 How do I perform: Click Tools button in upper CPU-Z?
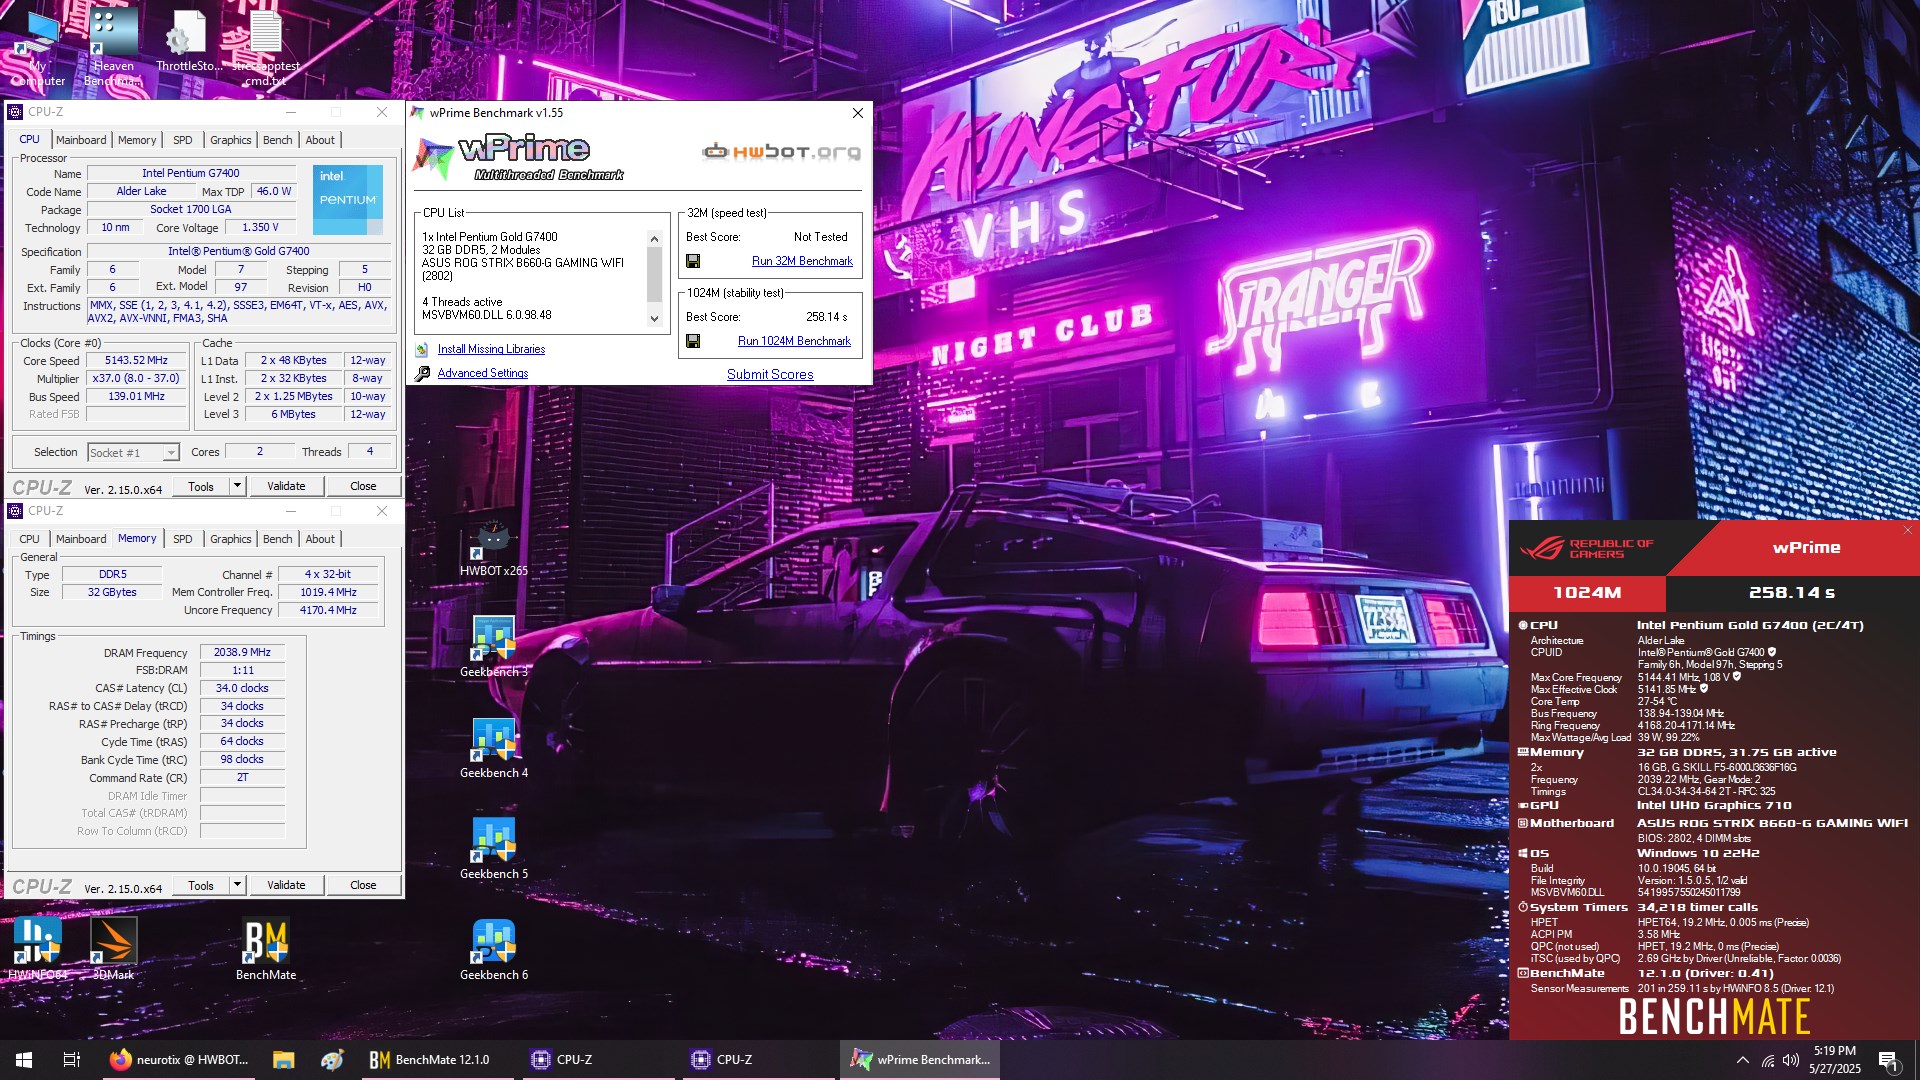[201, 486]
